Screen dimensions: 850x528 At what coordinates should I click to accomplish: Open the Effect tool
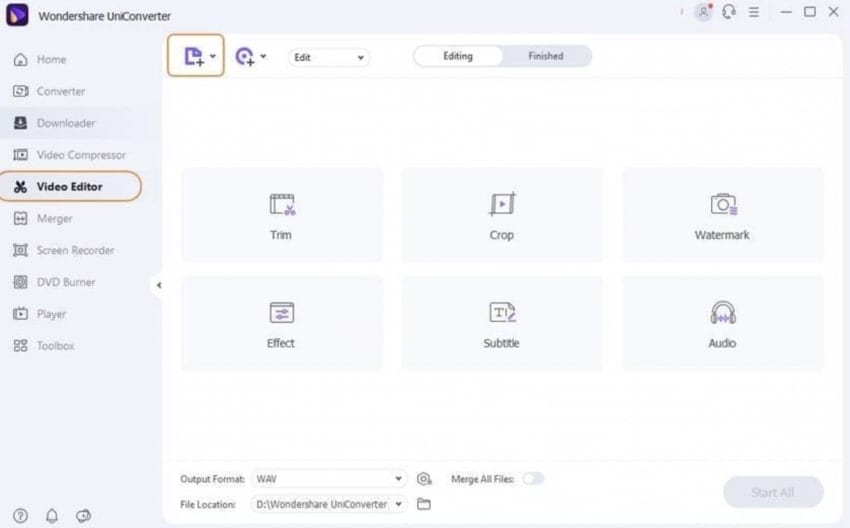pyautogui.click(x=282, y=324)
